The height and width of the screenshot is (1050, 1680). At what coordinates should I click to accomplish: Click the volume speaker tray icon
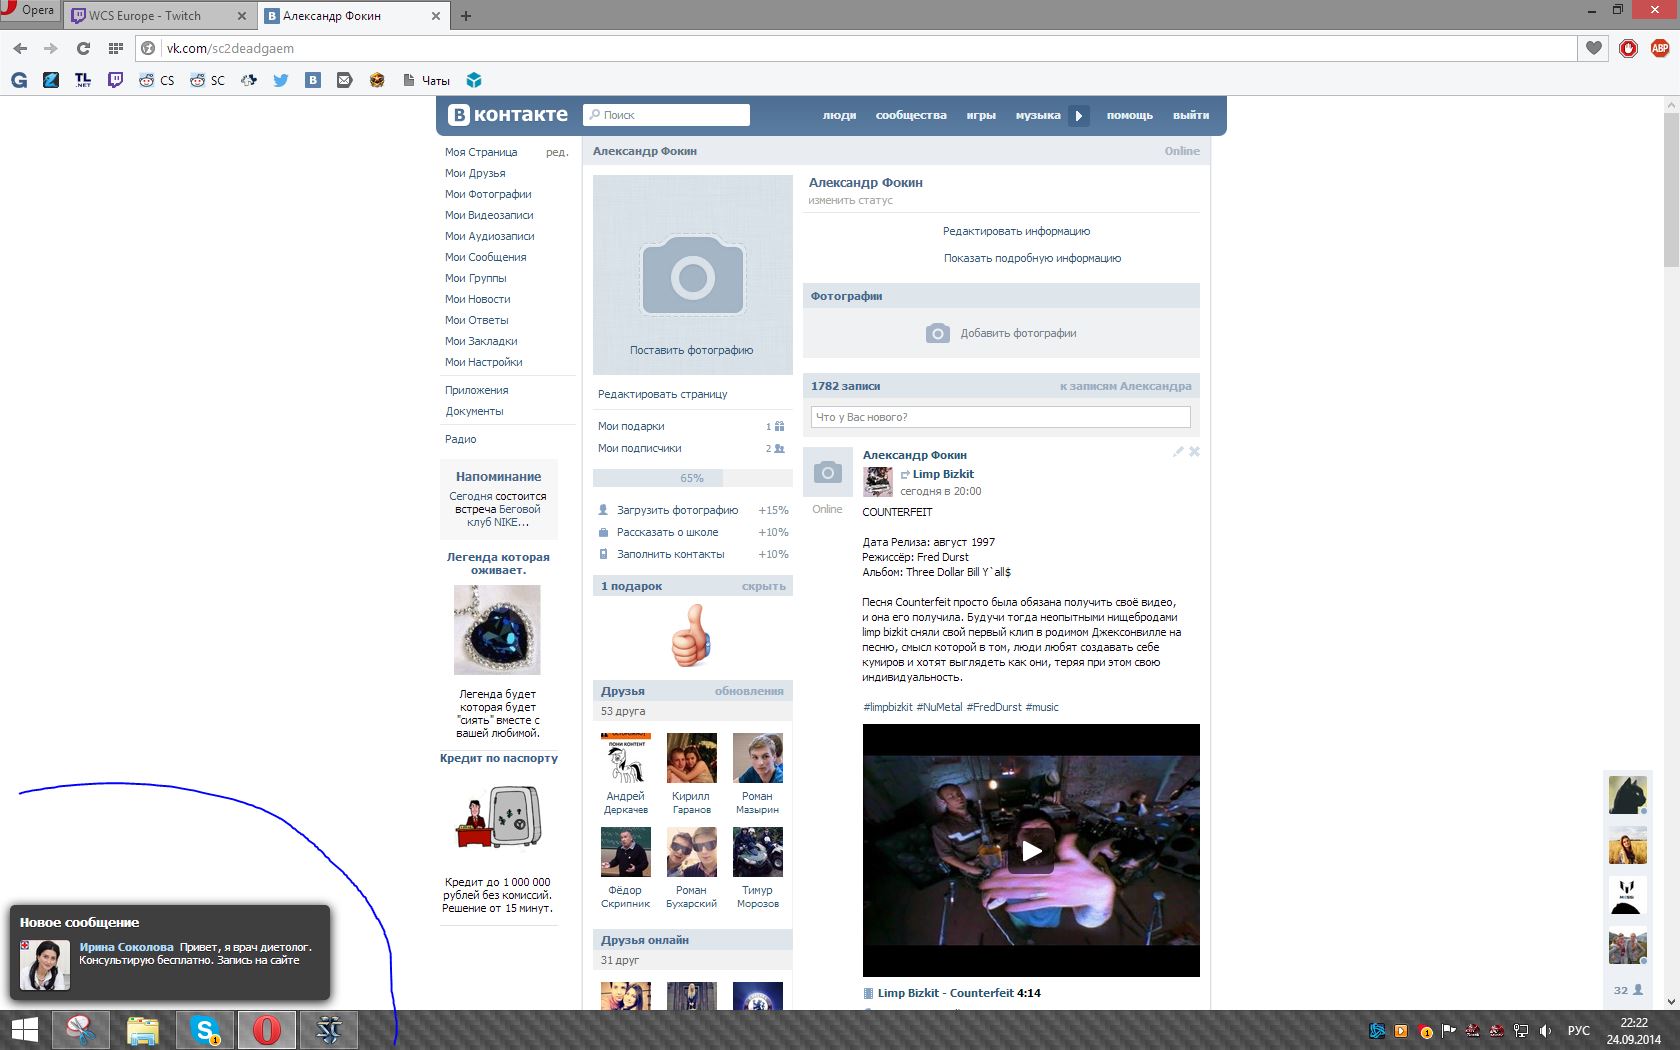(1545, 1031)
